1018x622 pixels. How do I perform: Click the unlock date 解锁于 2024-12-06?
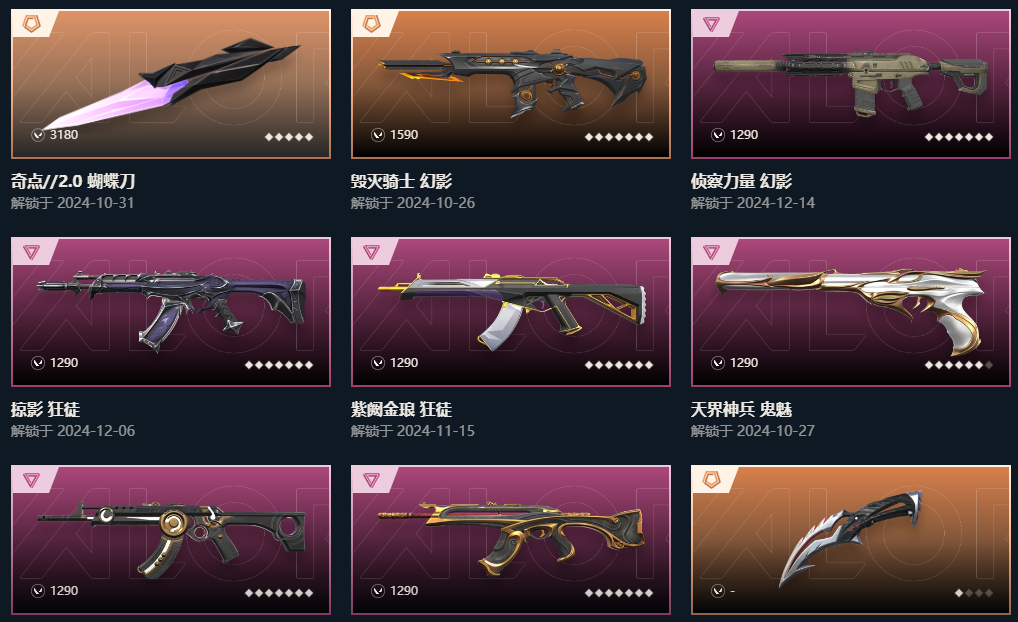click(73, 431)
